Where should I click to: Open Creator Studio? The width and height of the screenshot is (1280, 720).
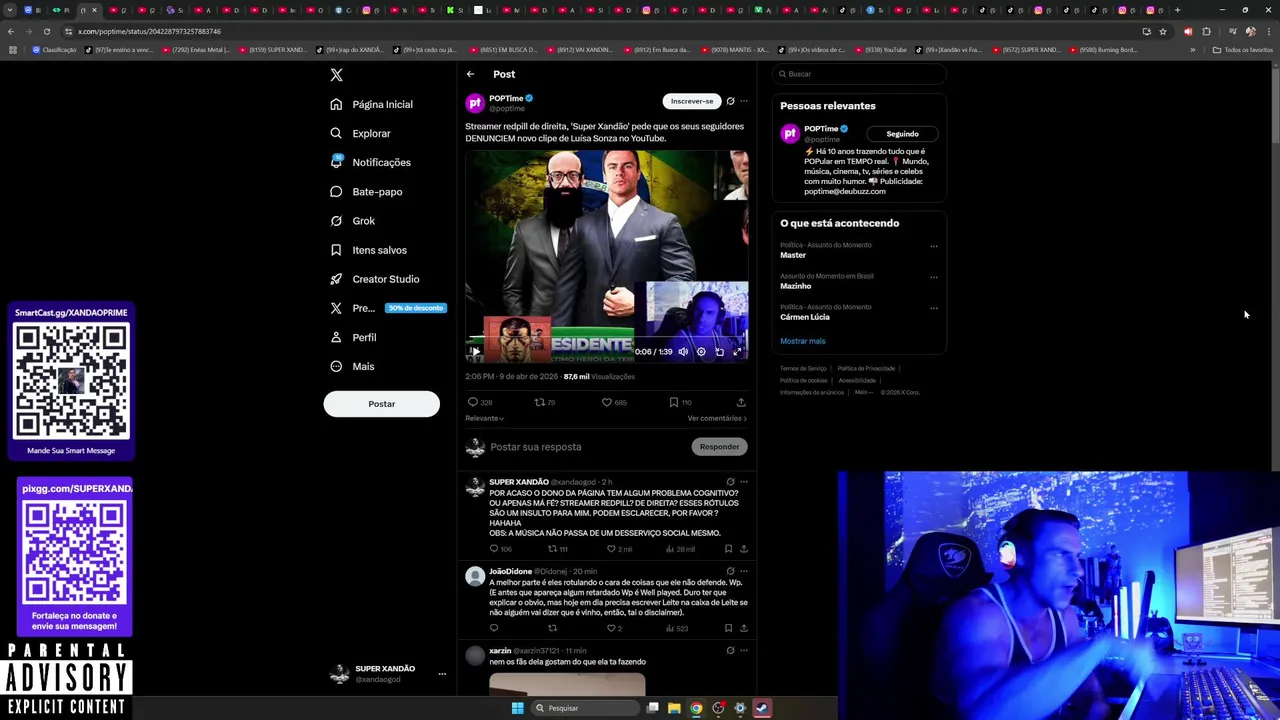(374, 279)
